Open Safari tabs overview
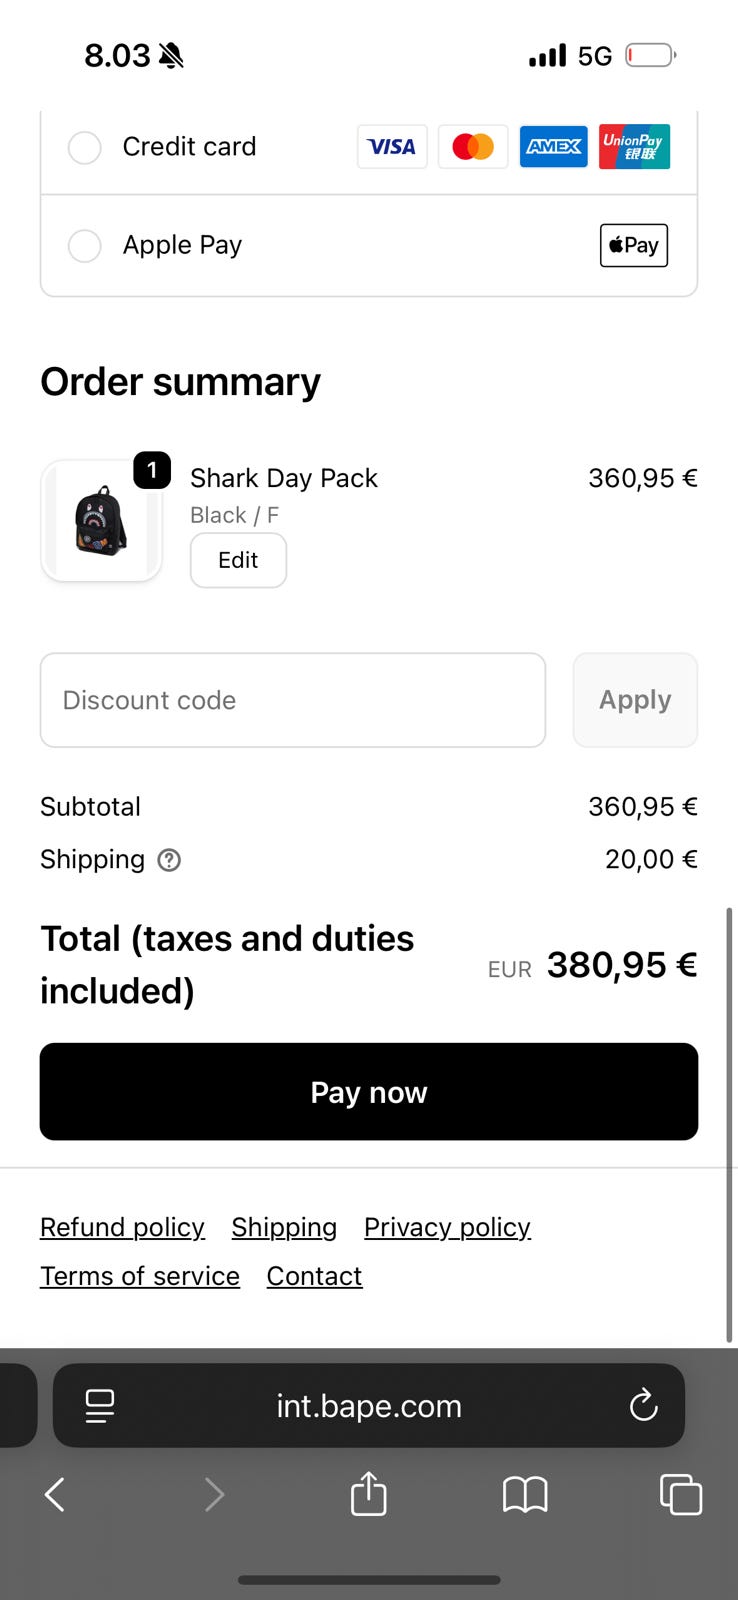 coord(681,1495)
